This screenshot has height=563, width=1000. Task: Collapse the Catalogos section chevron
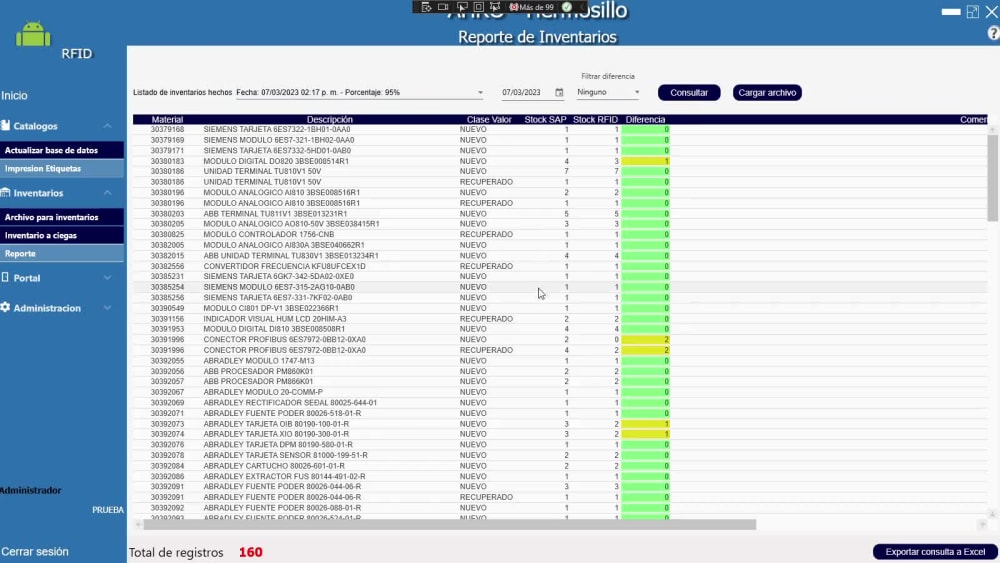click(107, 126)
